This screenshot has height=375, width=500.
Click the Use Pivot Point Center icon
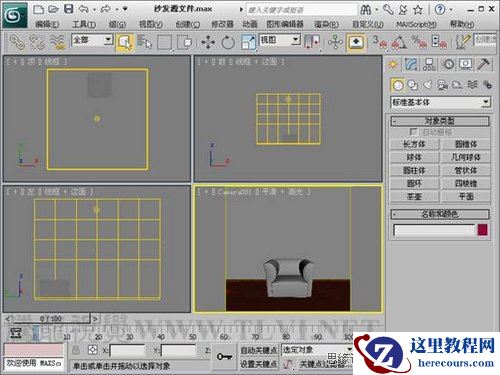pyautogui.click(x=312, y=42)
